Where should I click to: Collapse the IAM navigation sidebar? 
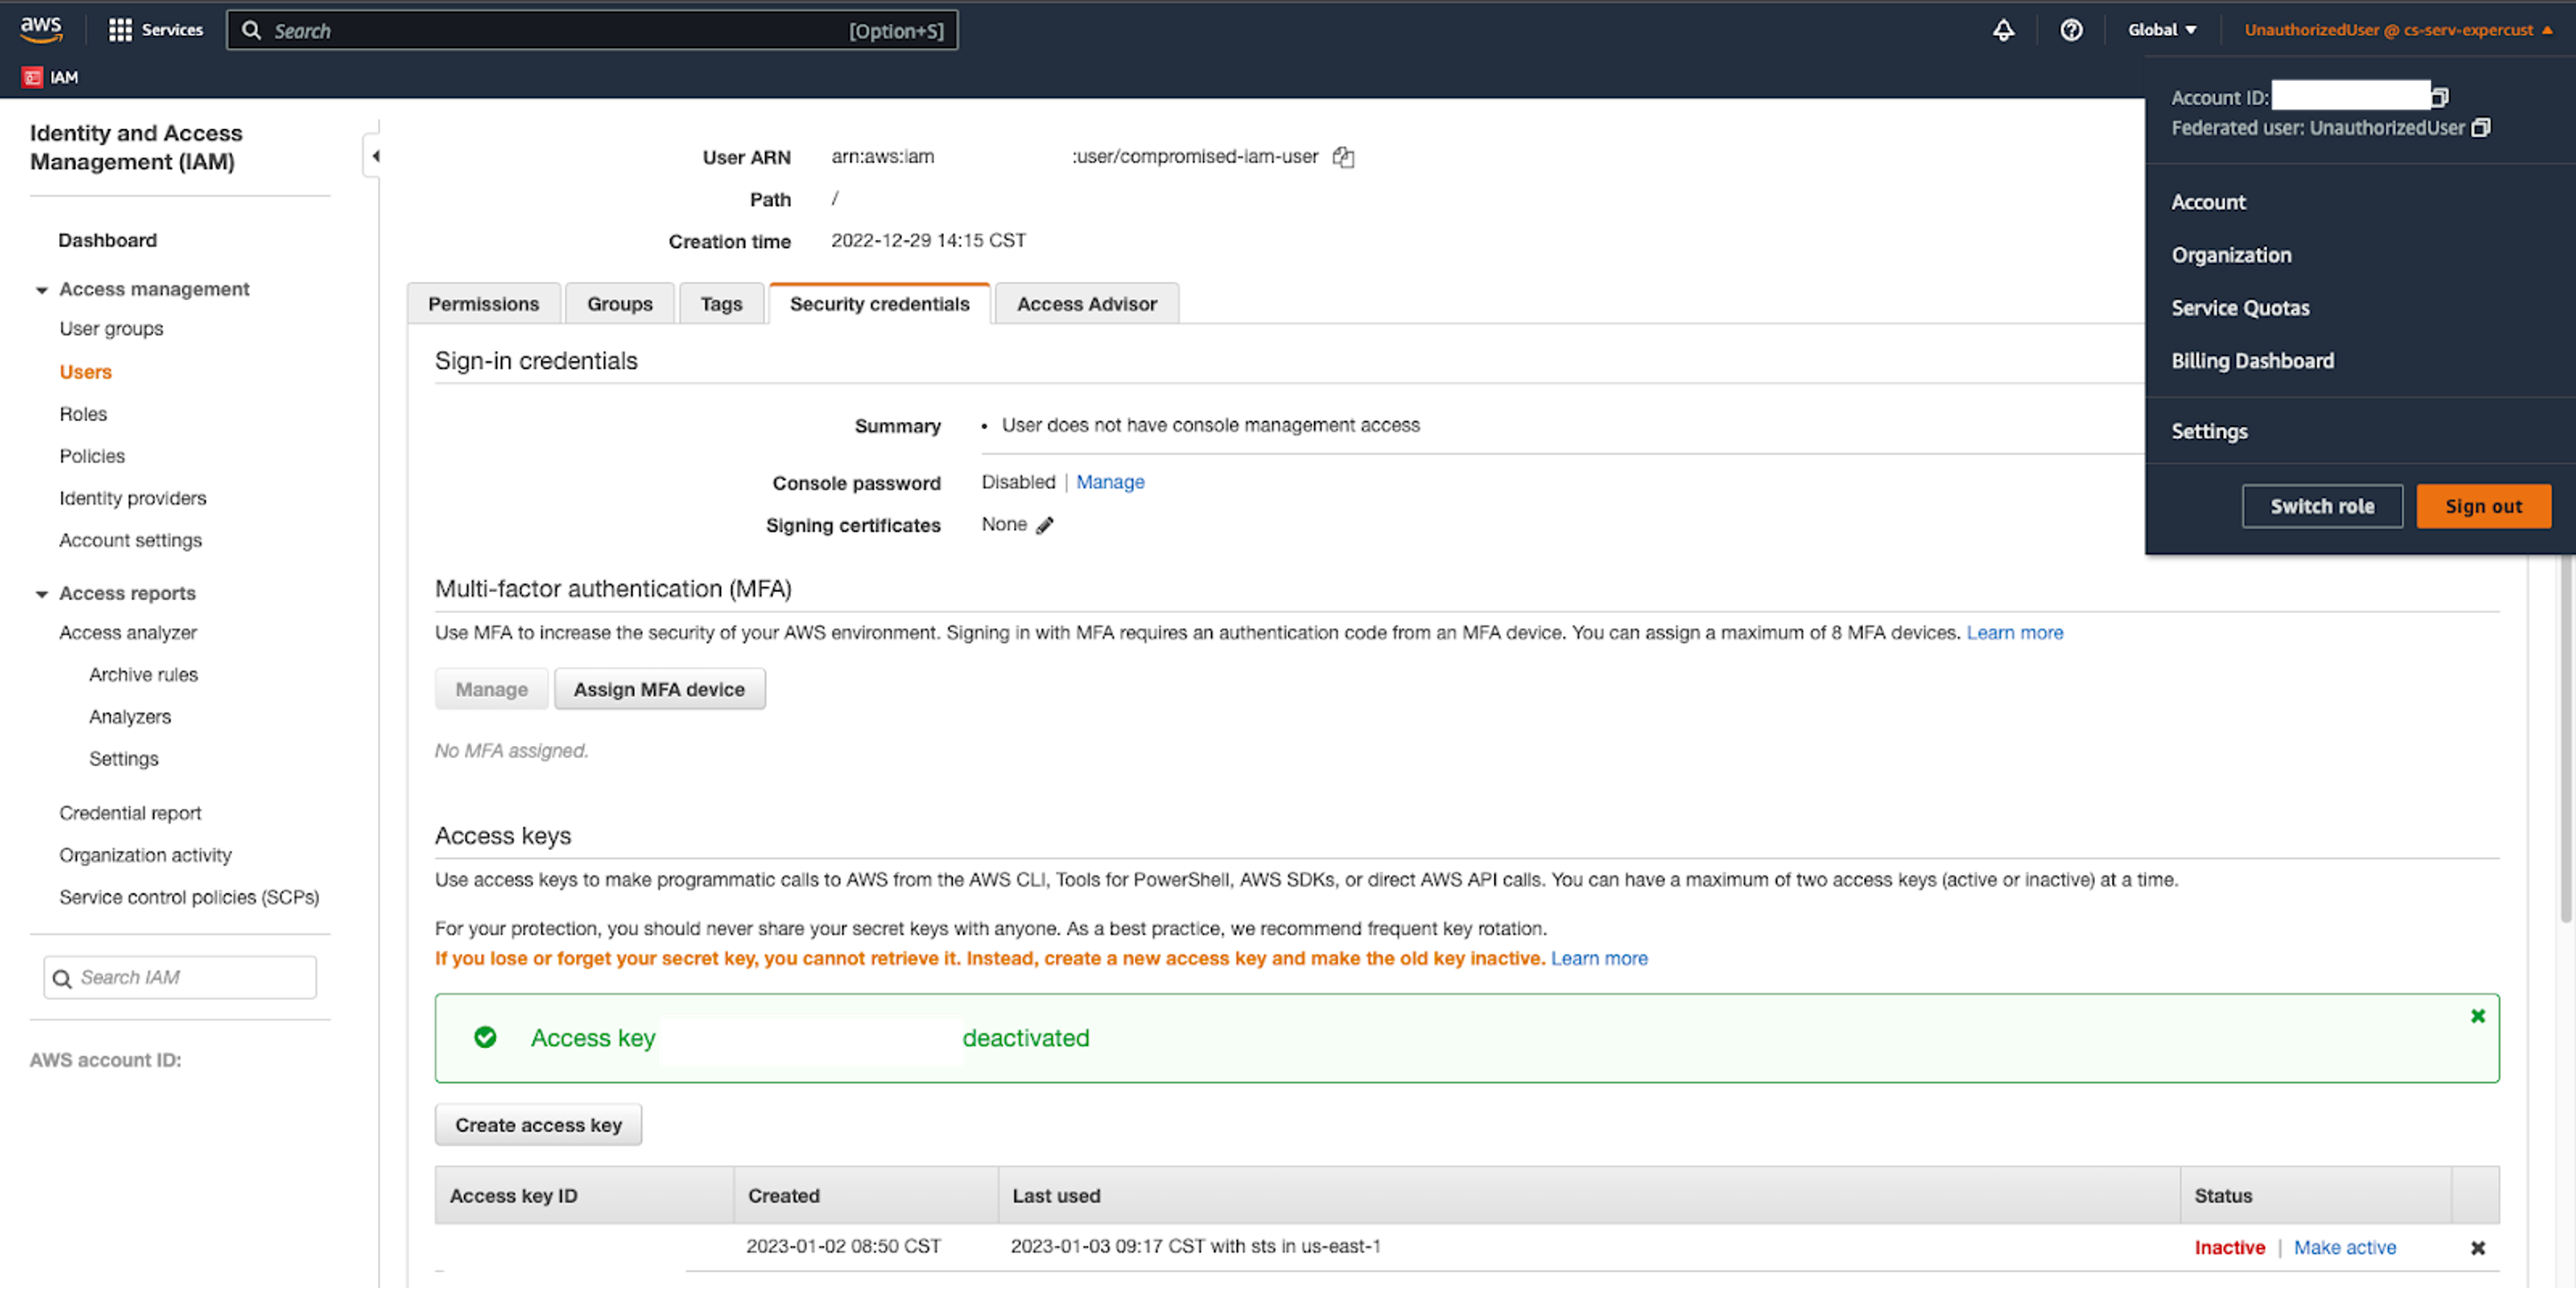[x=374, y=156]
